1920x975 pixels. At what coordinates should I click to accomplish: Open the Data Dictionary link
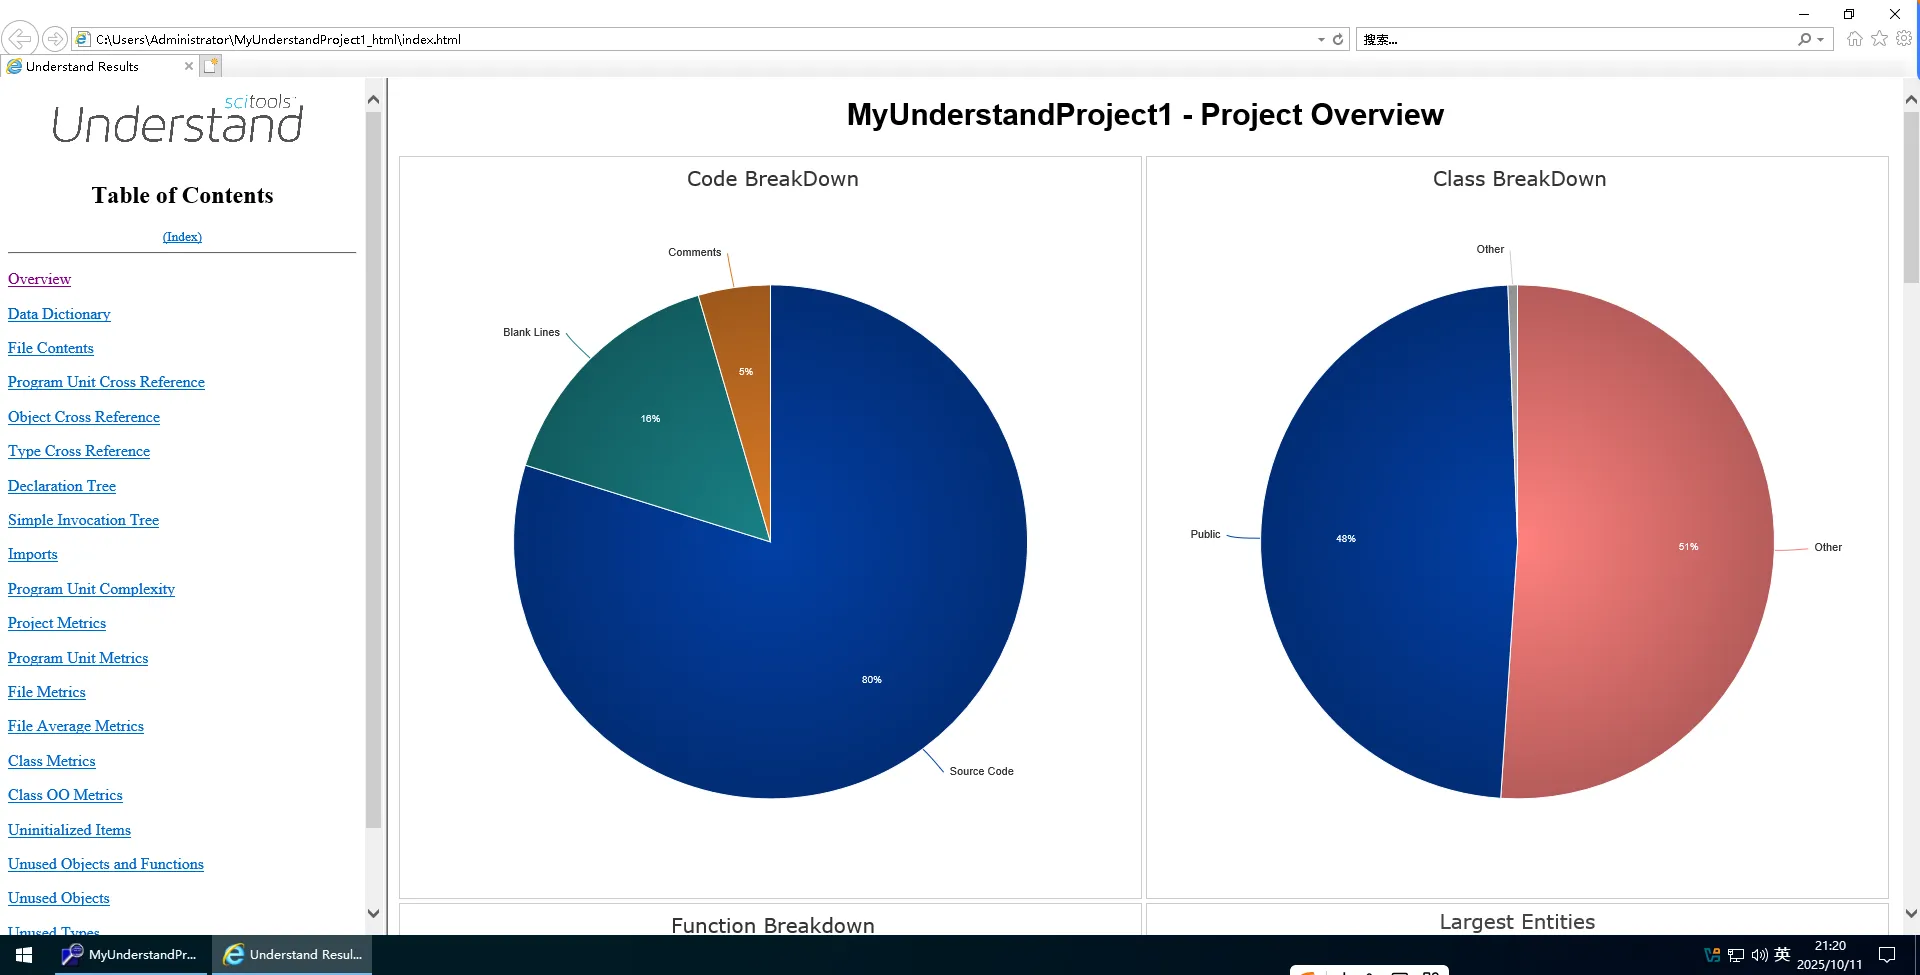coord(59,314)
